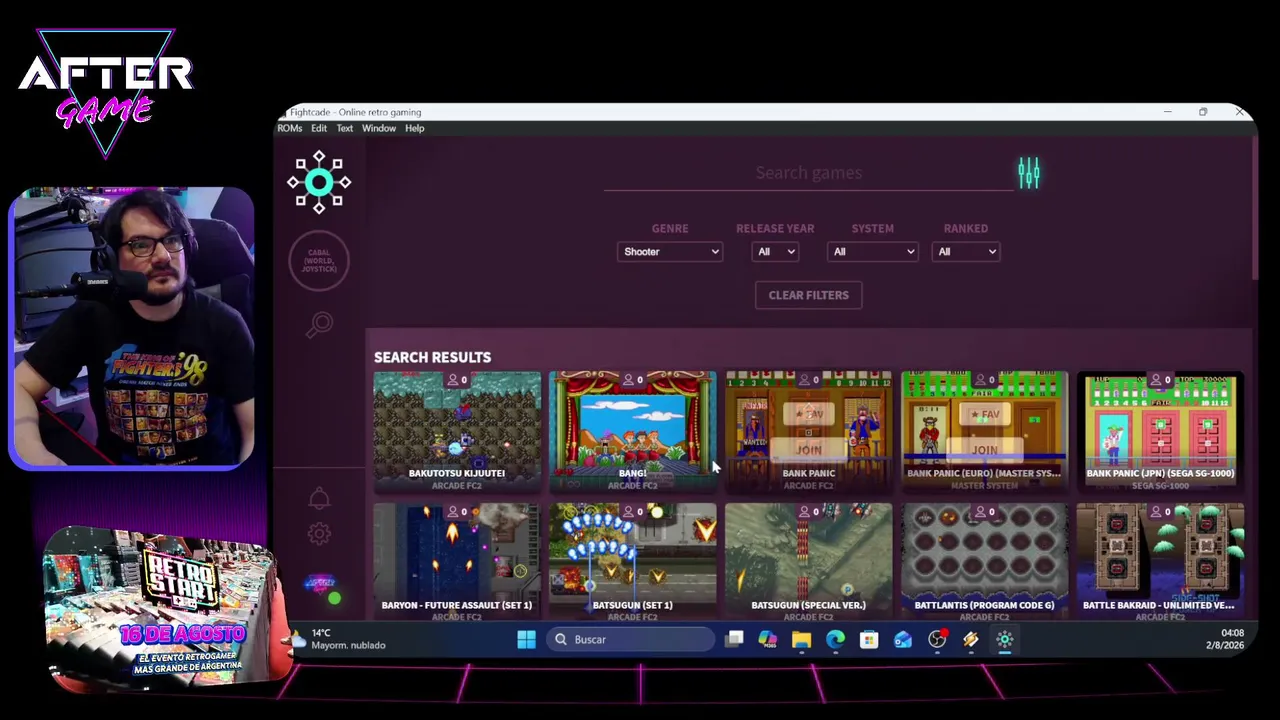Favorite the Bank Panic arcade game
Viewport: 1280px width, 720px height.
click(x=808, y=414)
